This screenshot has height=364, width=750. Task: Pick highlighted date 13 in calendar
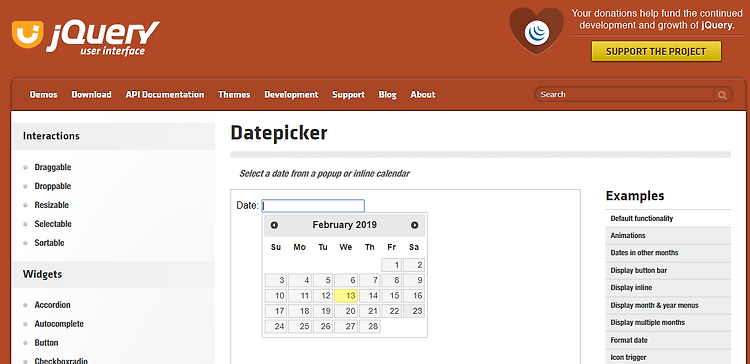pos(346,296)
